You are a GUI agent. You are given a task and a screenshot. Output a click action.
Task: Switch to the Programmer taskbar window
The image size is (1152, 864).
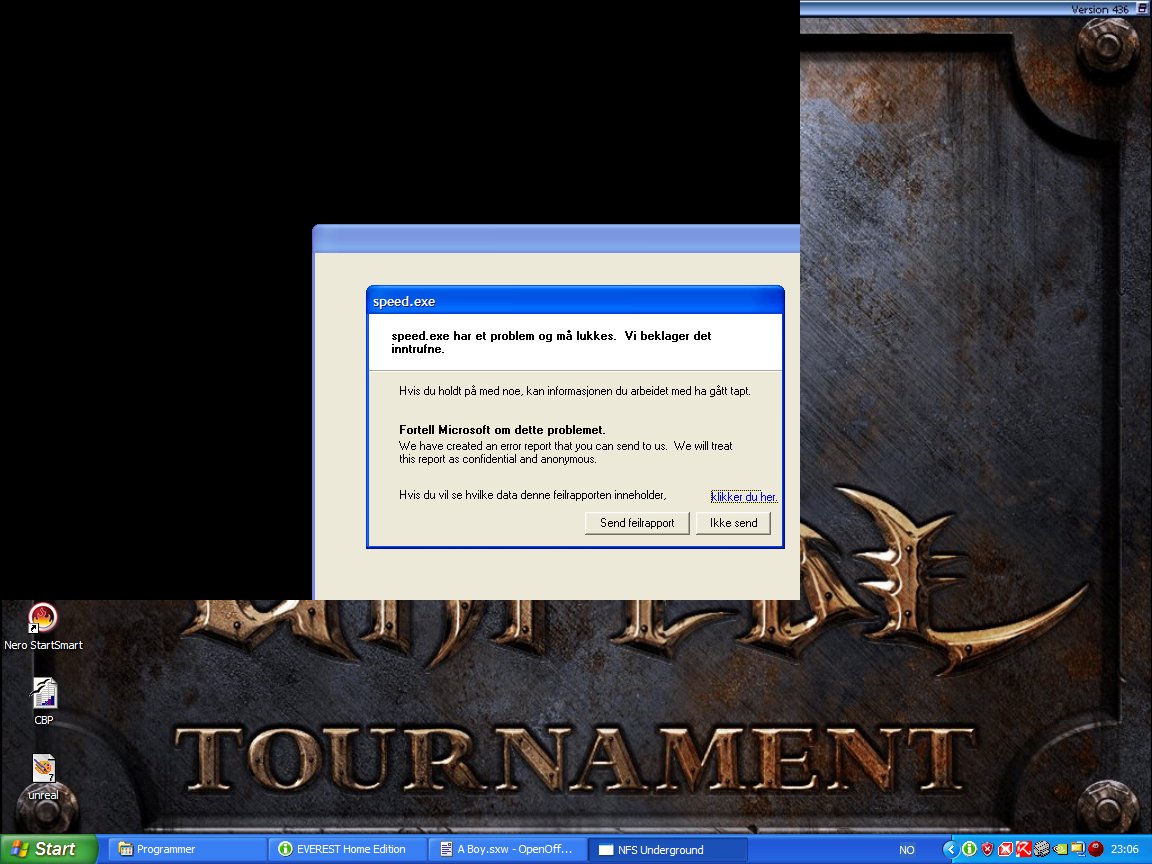pyautogui.click(x=187, y=849)
